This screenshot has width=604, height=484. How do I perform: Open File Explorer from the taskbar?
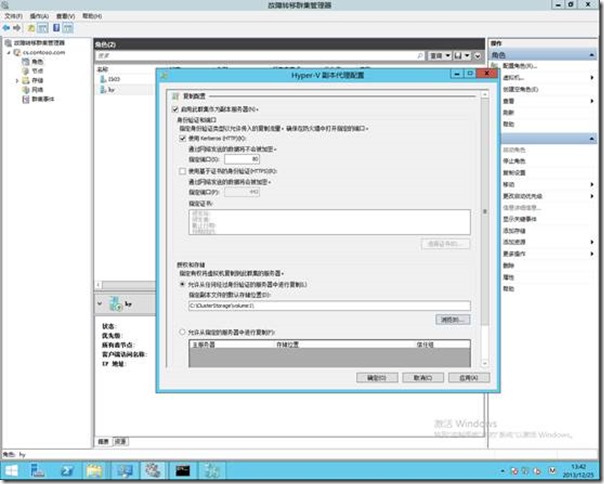point(94,471)
